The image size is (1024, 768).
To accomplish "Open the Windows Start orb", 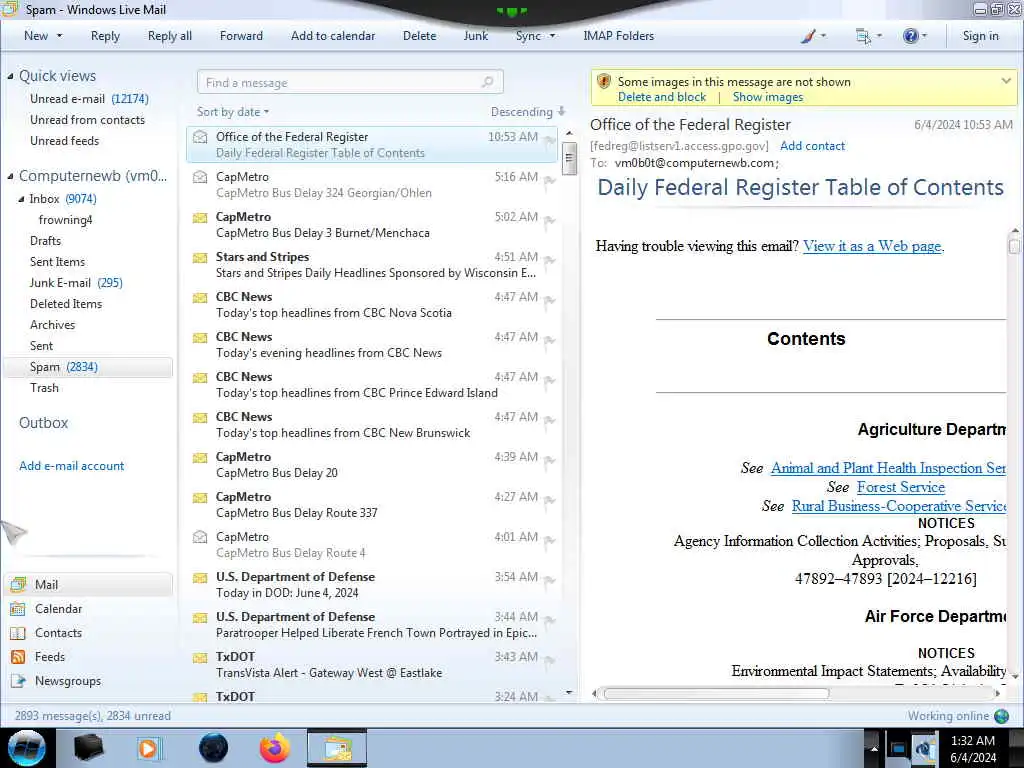I will (27, 748).
